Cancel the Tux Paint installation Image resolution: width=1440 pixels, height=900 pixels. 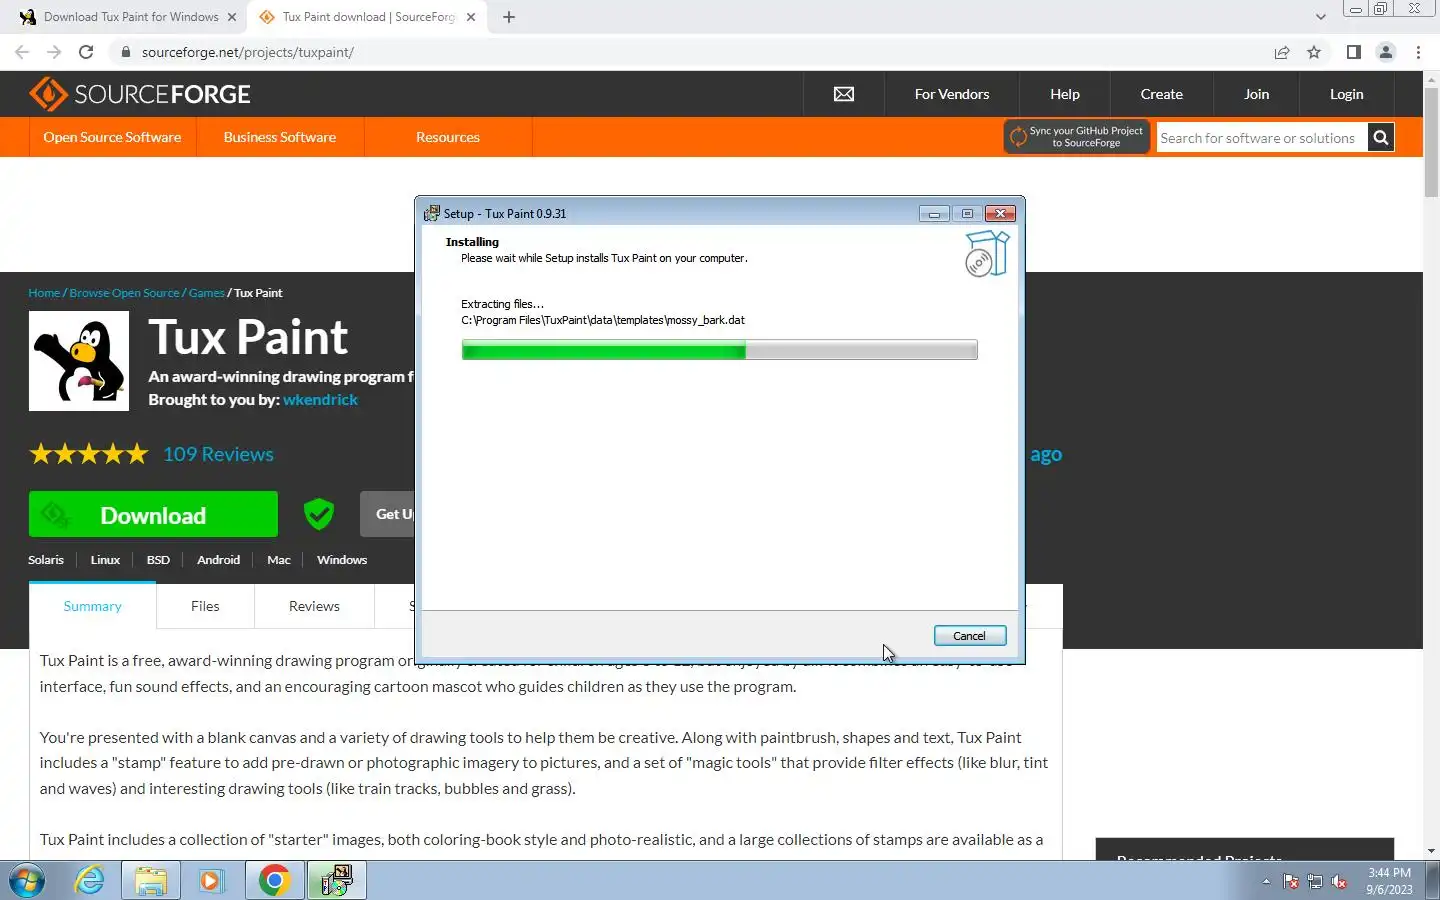[x=969, y=636]
